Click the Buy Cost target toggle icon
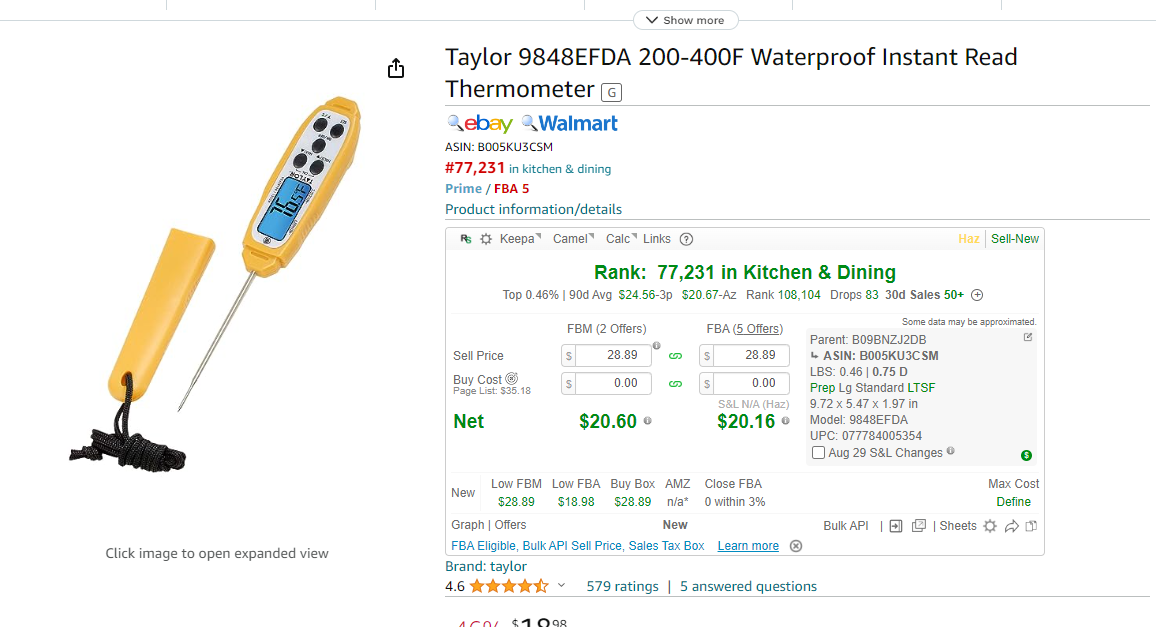The width and height of the screenshot is (1156, 627). pos(512,378)
